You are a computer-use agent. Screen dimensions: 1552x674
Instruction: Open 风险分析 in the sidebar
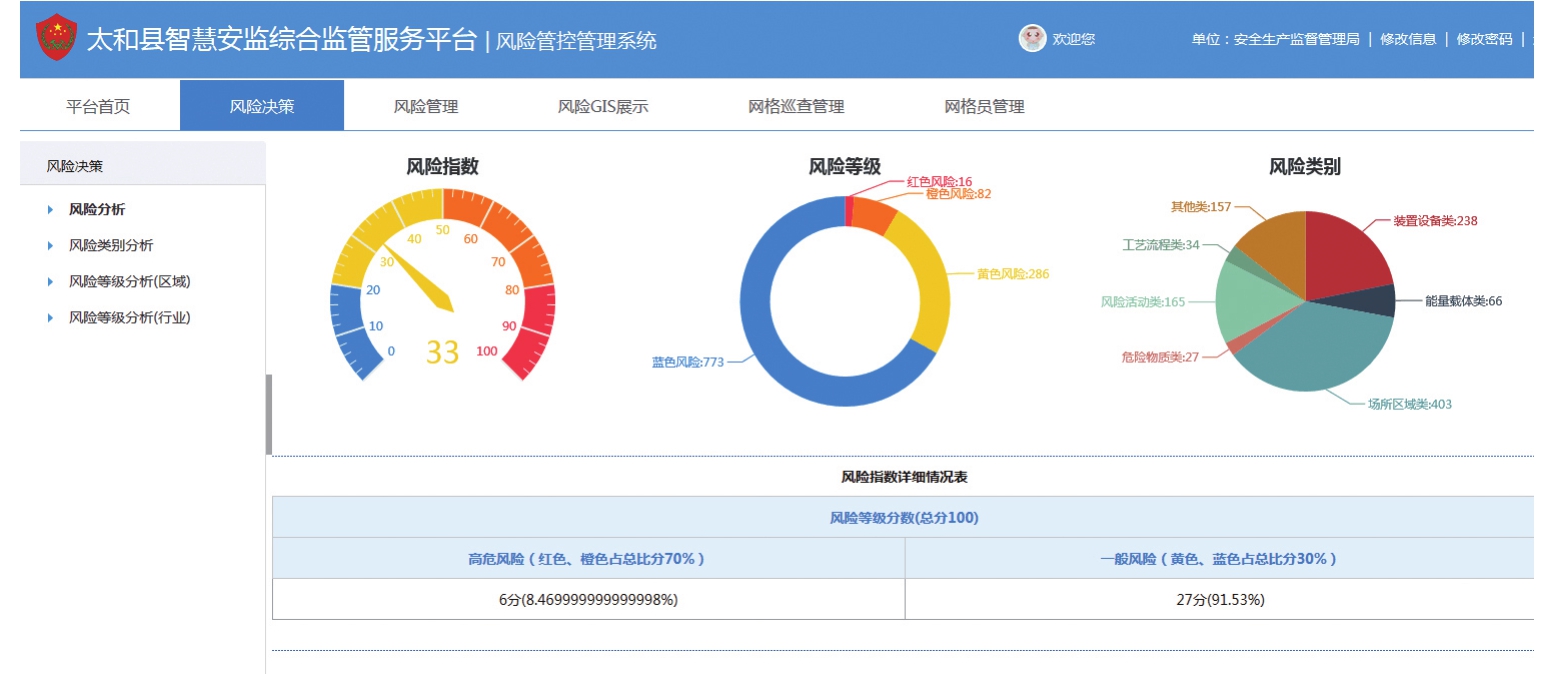click(x=97, y=210)
